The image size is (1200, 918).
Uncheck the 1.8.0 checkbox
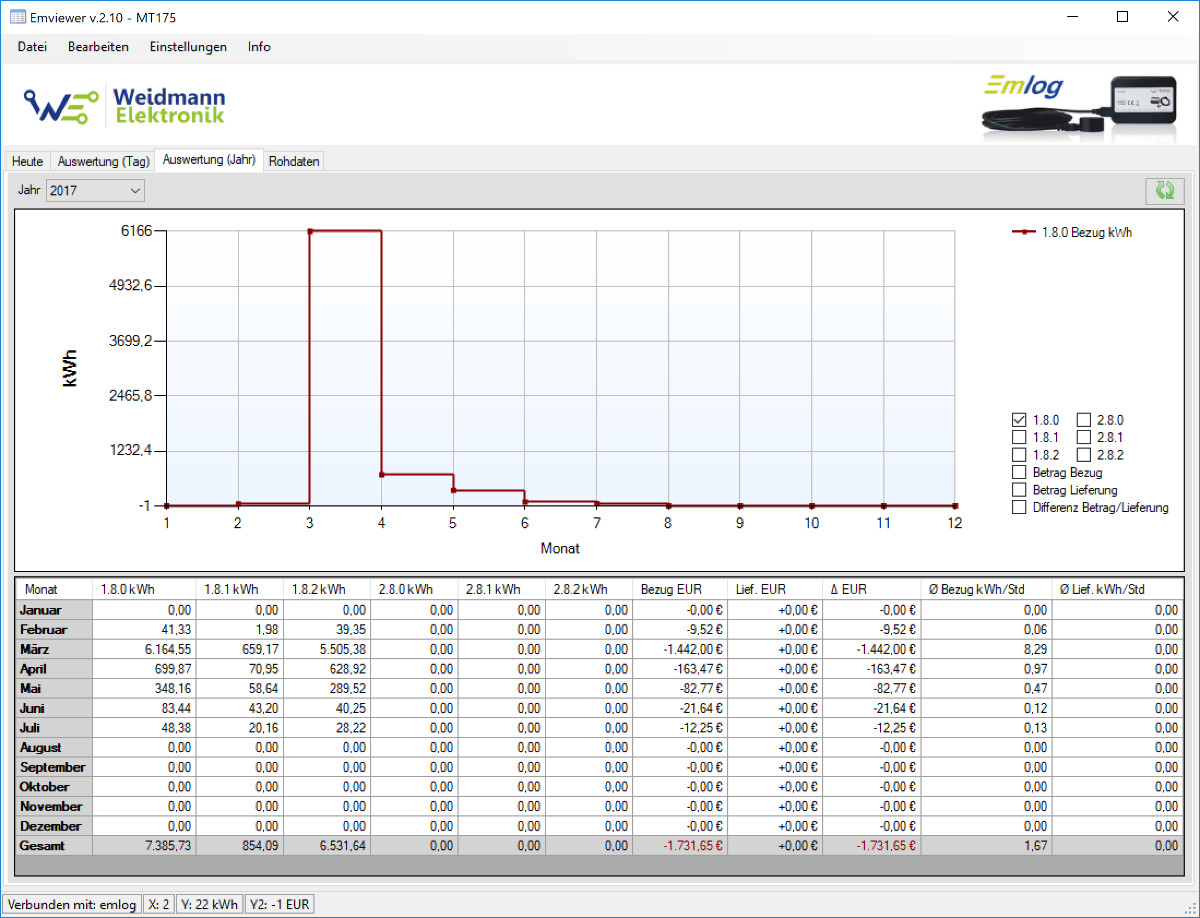1019,420
